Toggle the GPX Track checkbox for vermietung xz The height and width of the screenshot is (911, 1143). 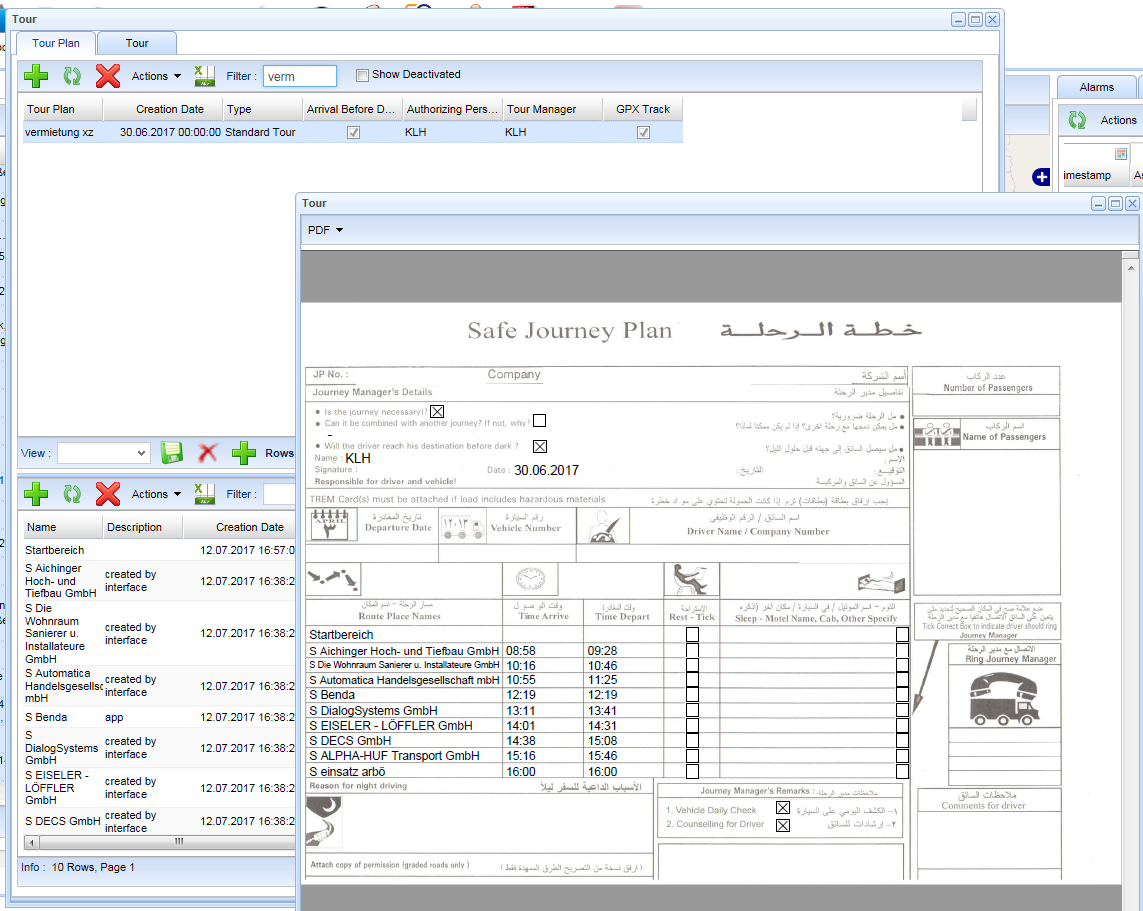point(643,131)
